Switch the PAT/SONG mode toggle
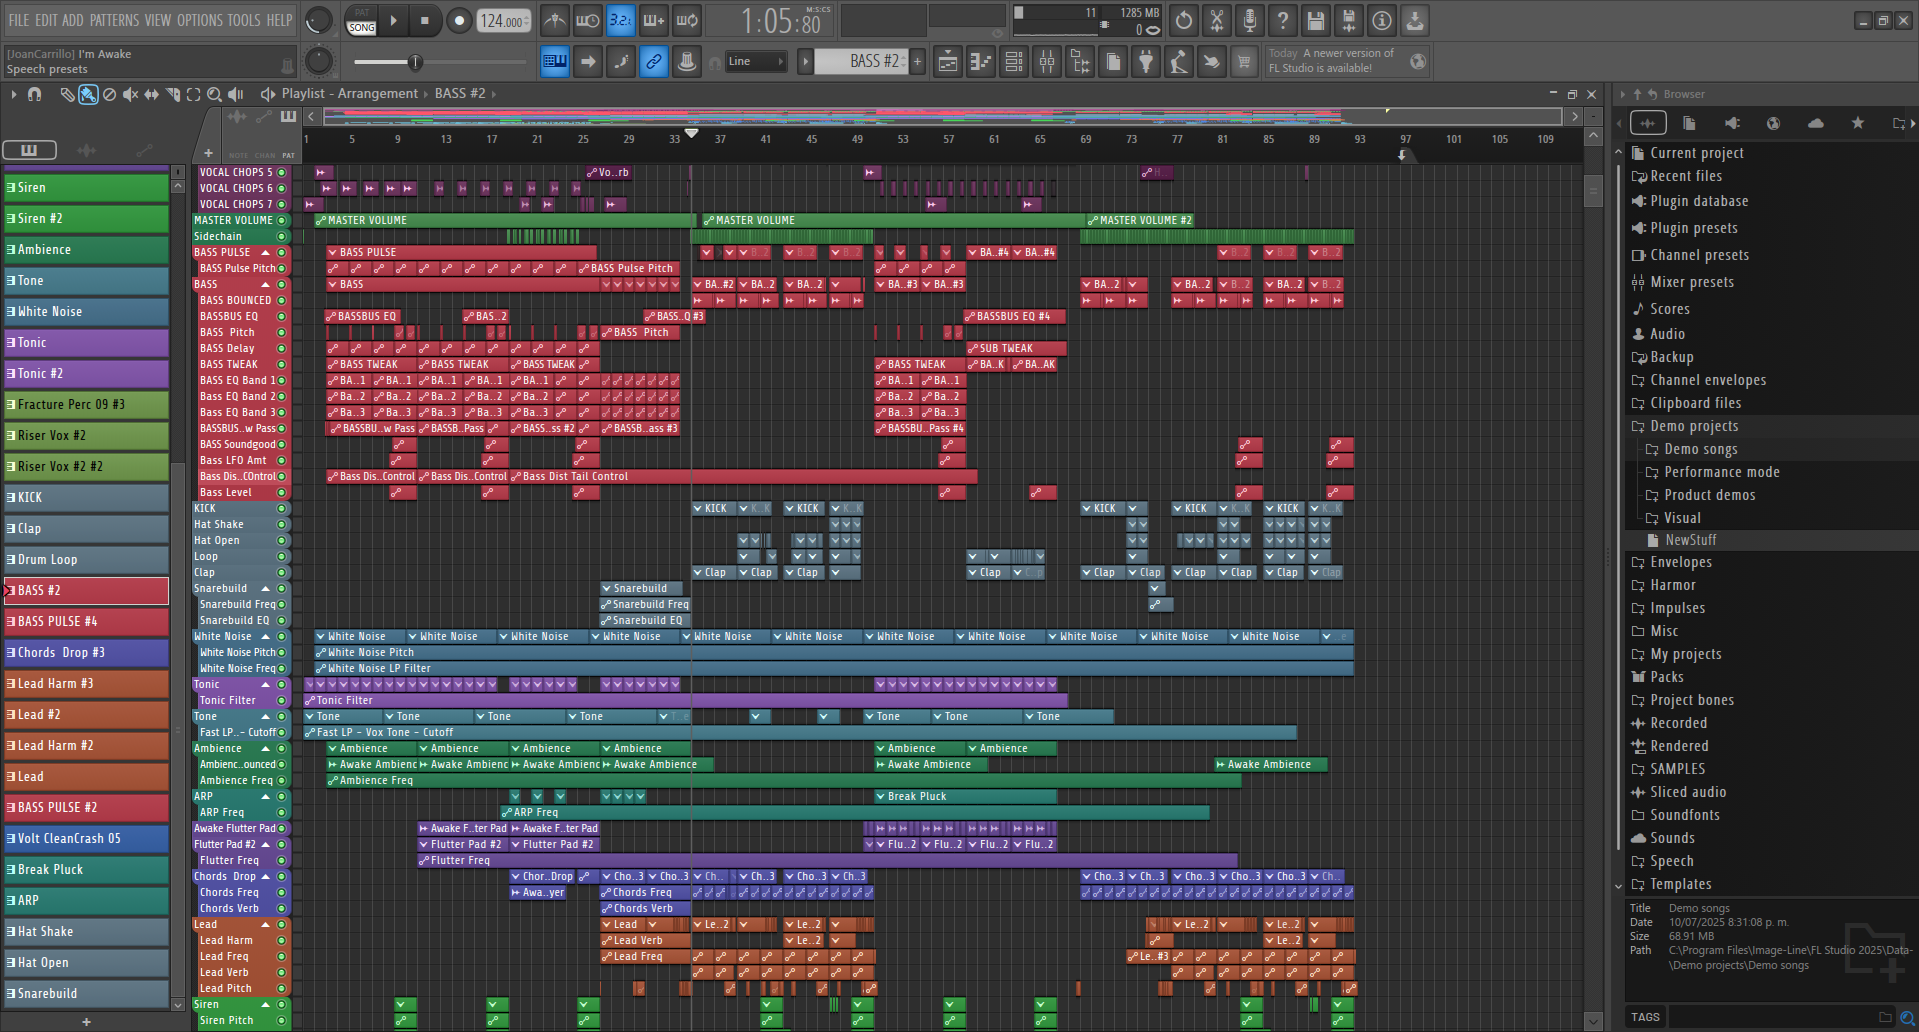 click(361, 20)
